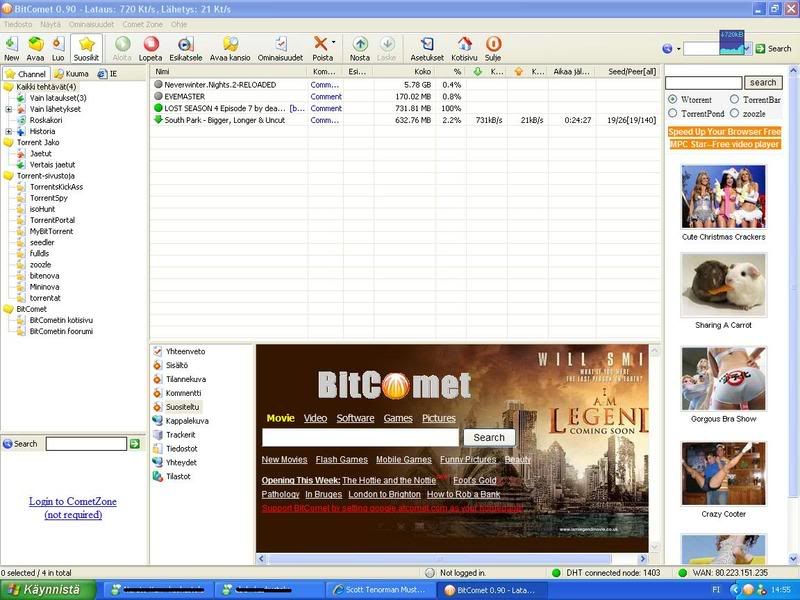Viewport: 800px width, 600px height.
Task: Choose the TorrentPond radio option
Action: click(672, 114)
